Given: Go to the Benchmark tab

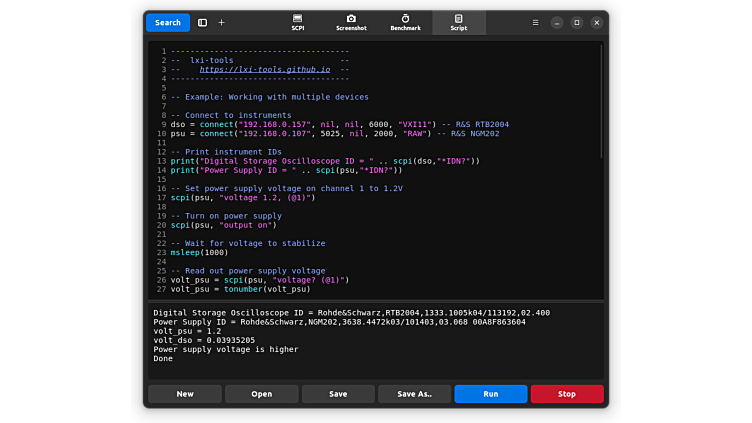Looking at the screenshot, I should tap(405, 22).
